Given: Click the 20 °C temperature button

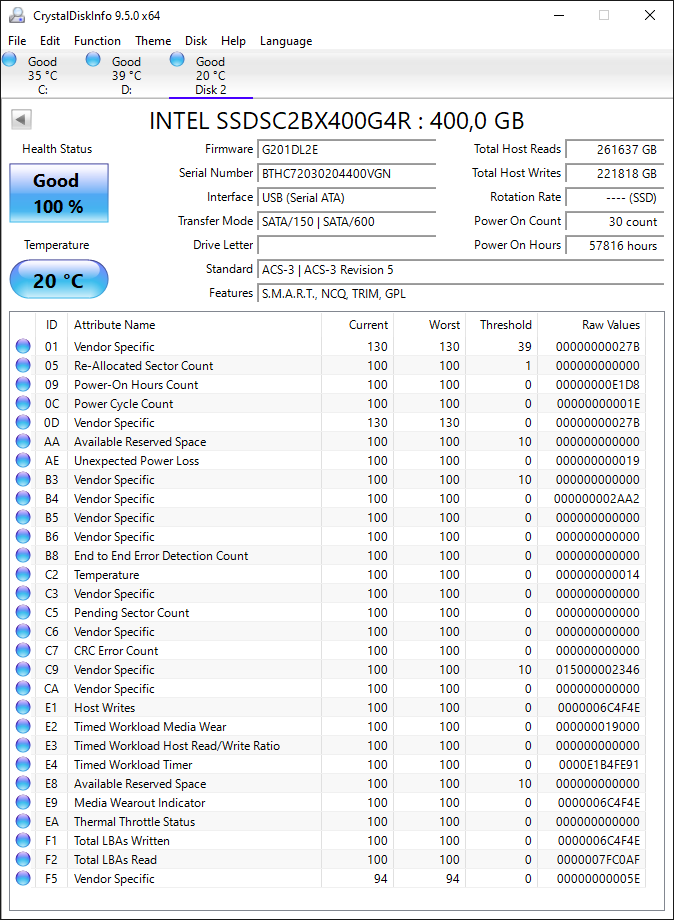Looking at the screenshot, I should [x=59, y=279].
